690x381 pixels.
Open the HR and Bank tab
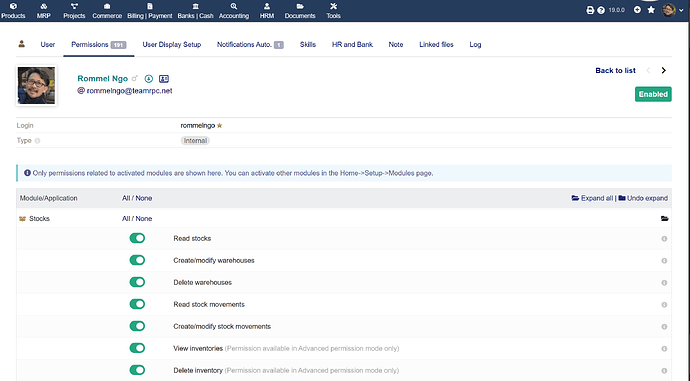tap(352, 44)
